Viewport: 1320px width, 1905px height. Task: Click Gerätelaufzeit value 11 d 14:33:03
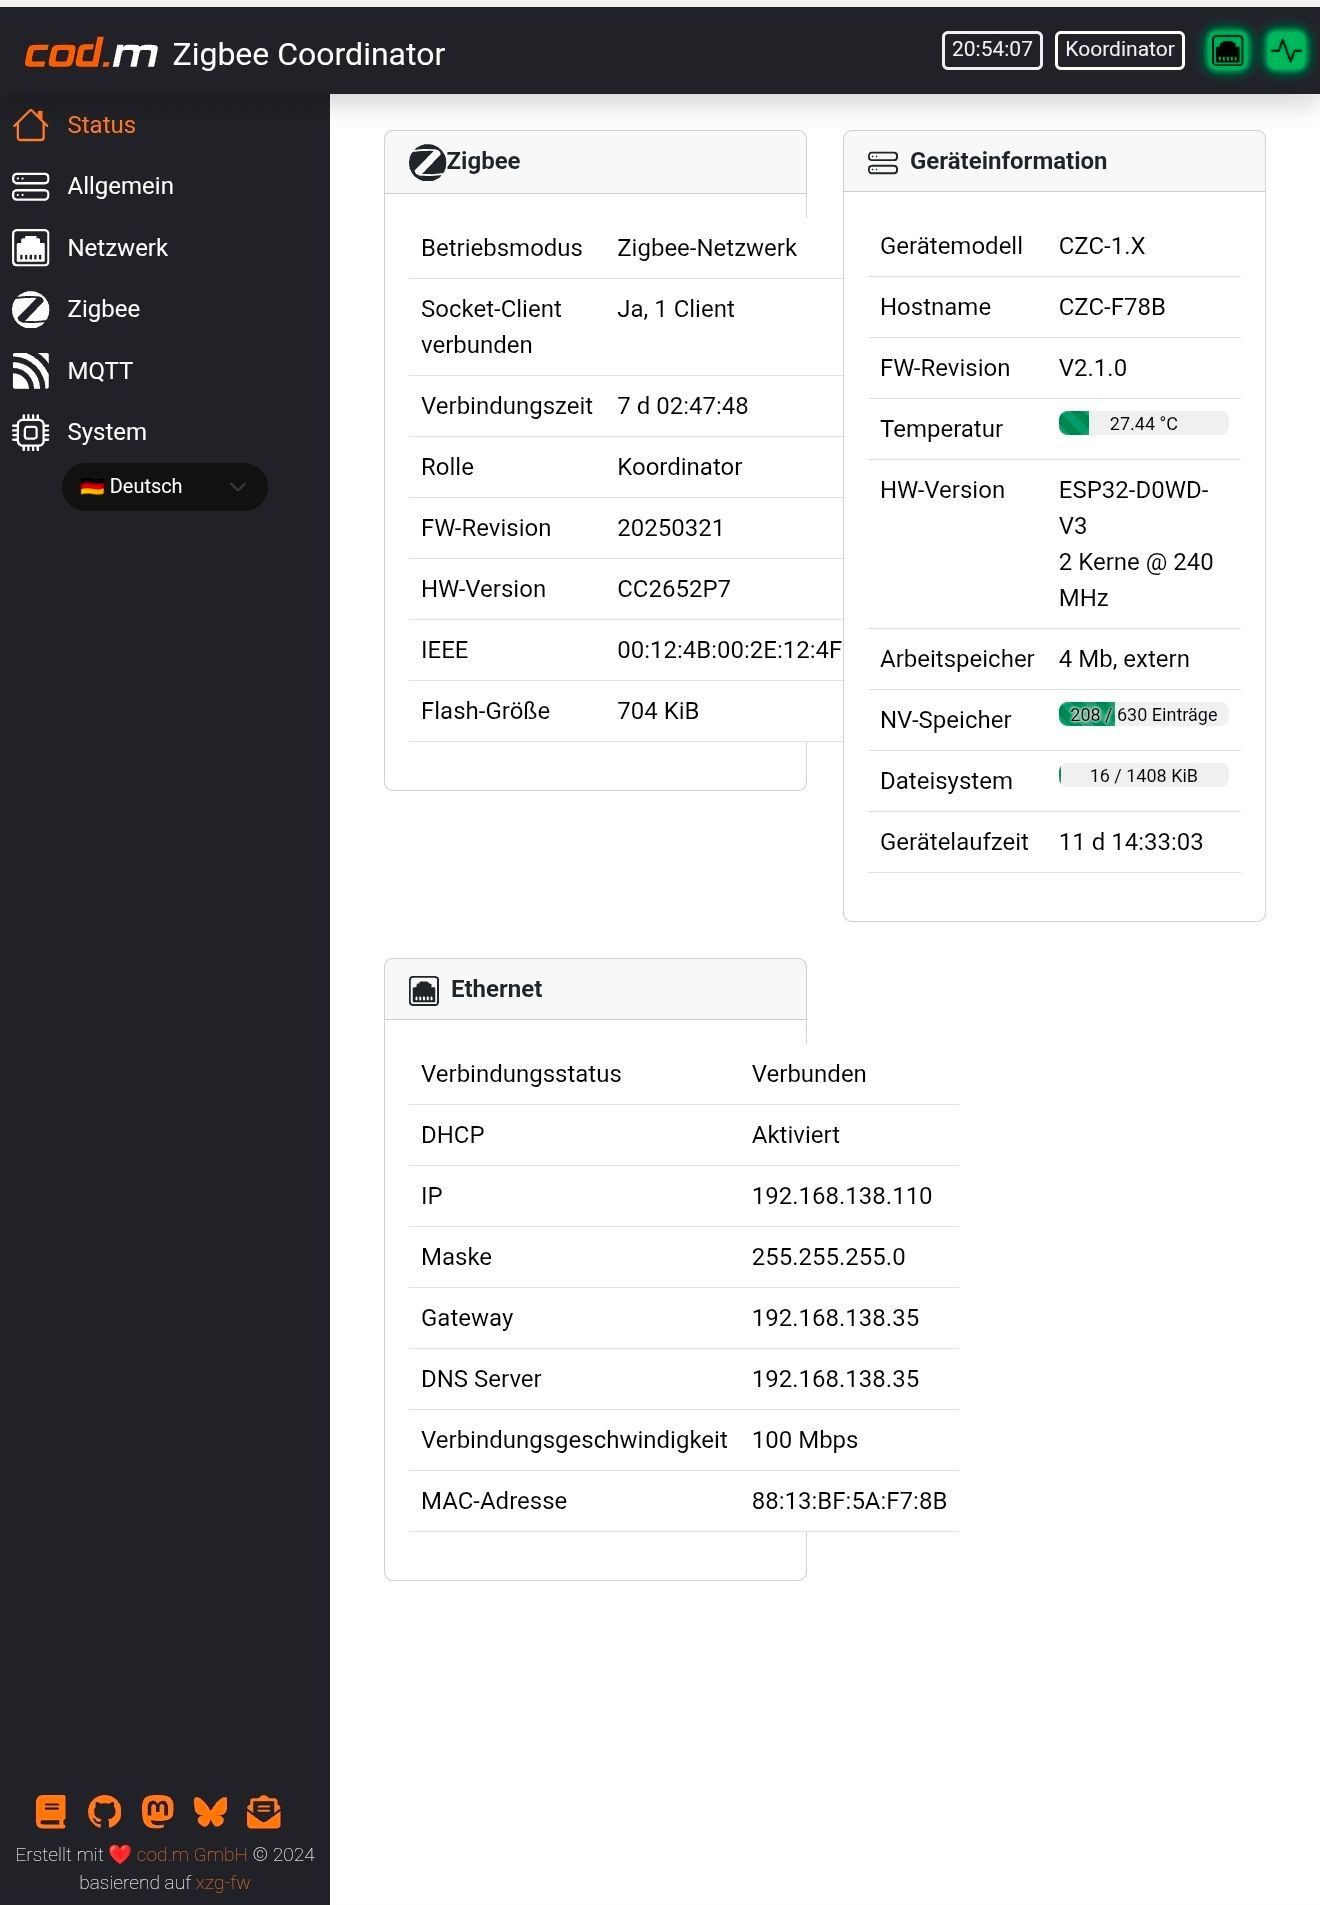(x=1131, y=842)
